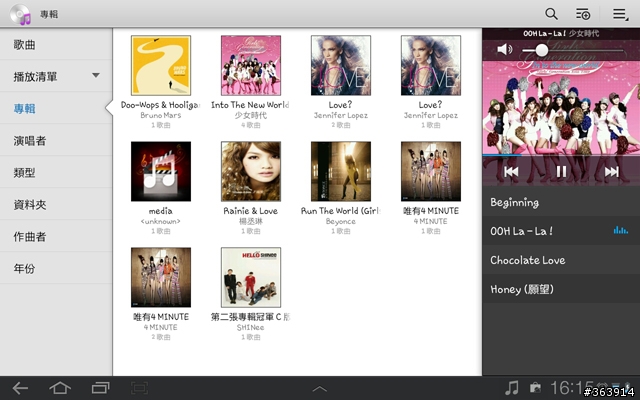The width and height of the screenshot is (640, 400).
Task: Open the SHINee 第二張專輯 album cover
Action: [x=251, y=277]
